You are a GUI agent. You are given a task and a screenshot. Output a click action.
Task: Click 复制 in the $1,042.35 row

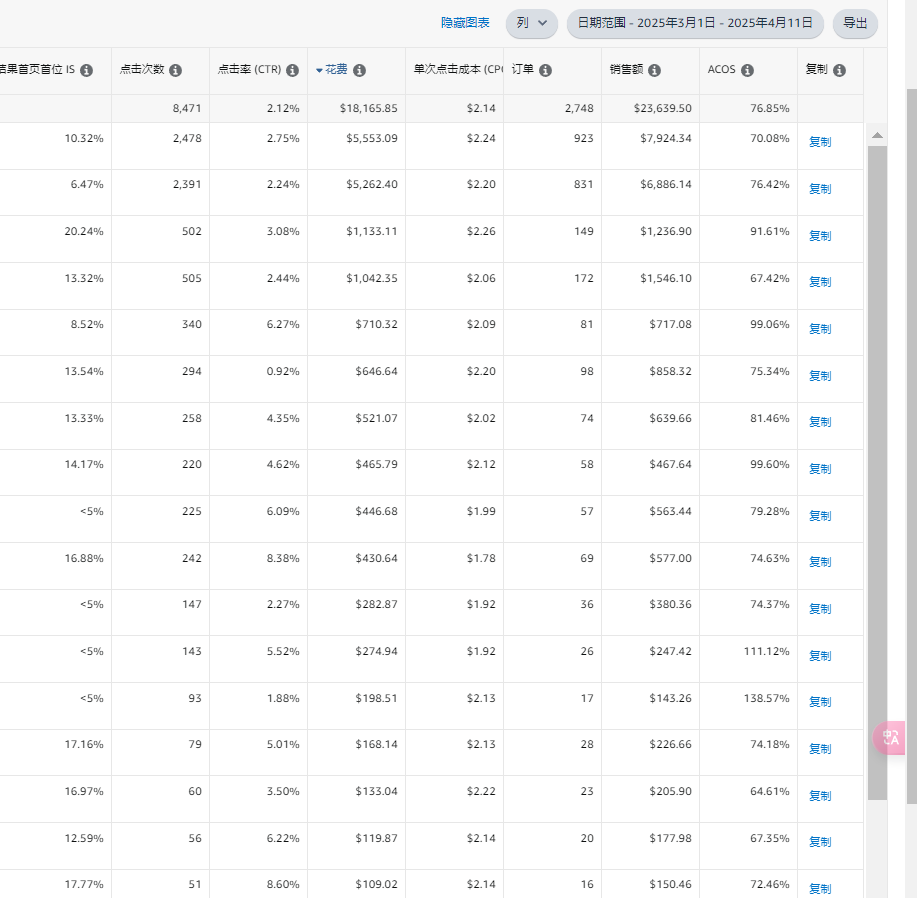[820, 282]
